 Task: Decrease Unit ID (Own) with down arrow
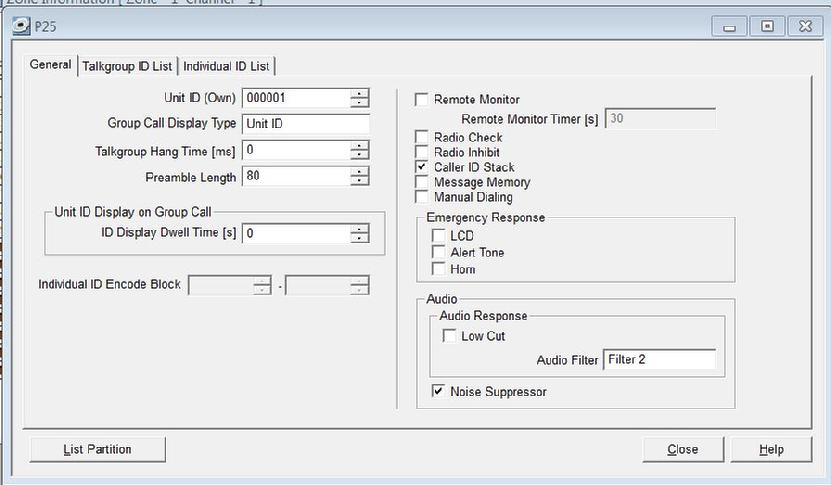pos(359,102)
